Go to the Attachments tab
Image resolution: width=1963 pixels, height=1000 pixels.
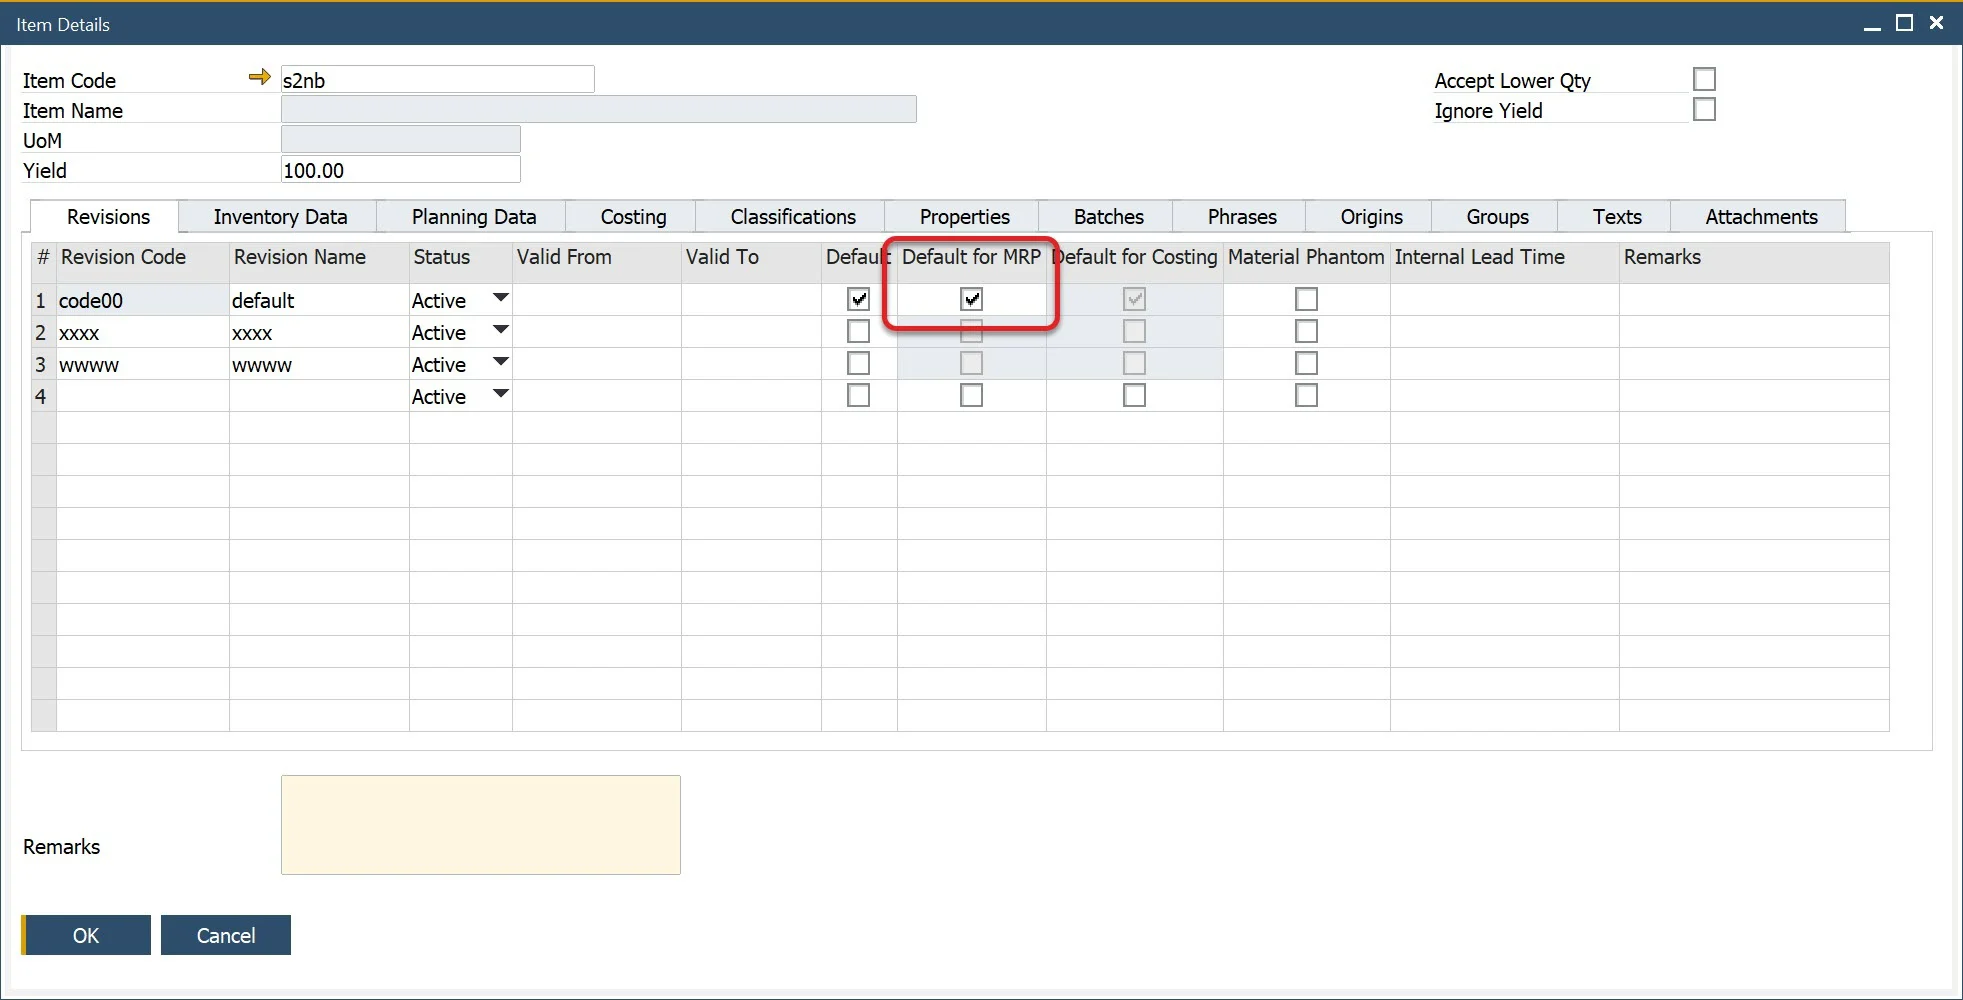[1761, 217]
